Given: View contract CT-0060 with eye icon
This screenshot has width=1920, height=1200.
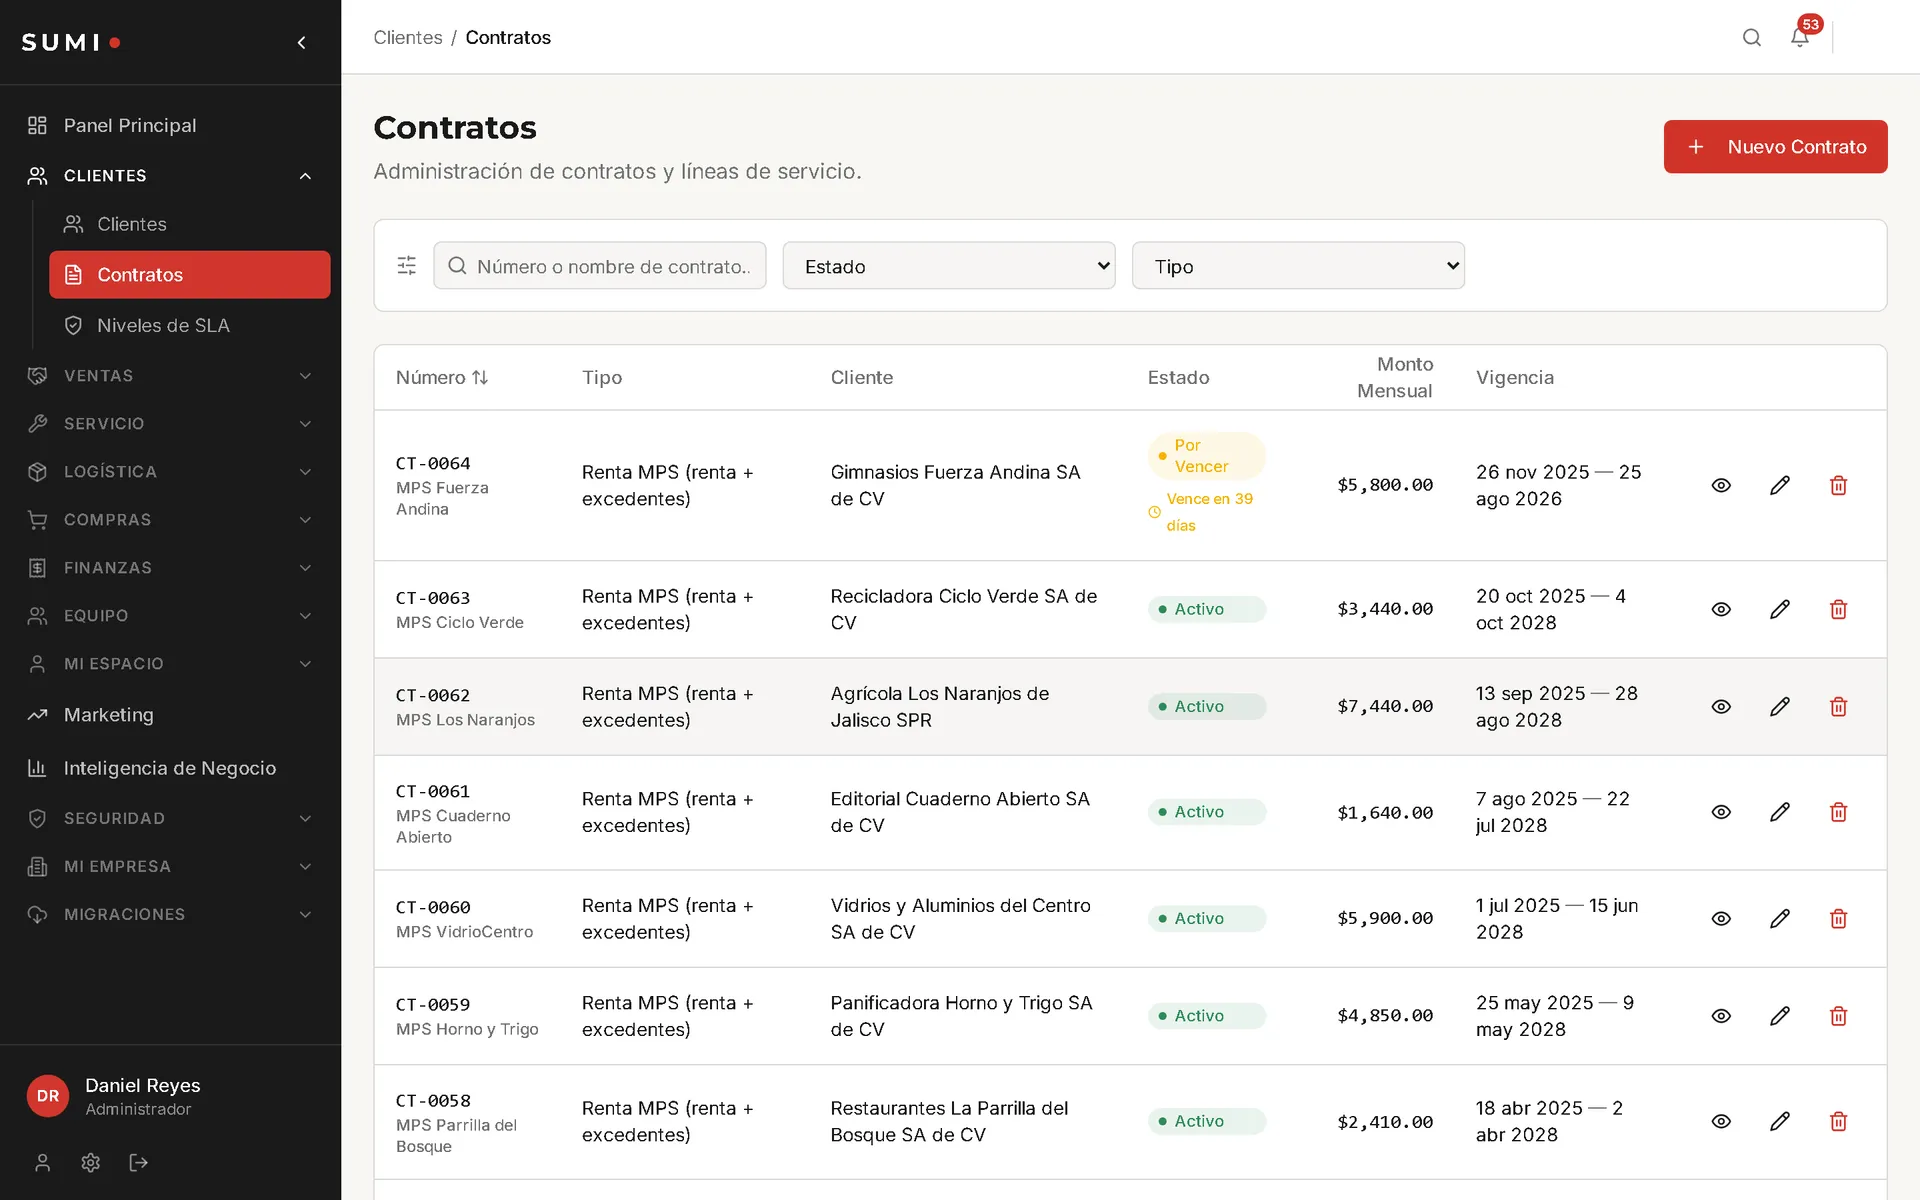Looking at the screenshot, I should tap(1721, 919).
